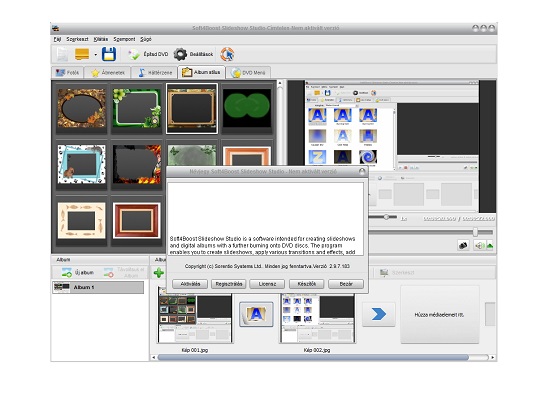Image resolution: width=550 pixels, height=394 pixels.
Task: Click the Regisztrálás button
Action: point(229,284)
